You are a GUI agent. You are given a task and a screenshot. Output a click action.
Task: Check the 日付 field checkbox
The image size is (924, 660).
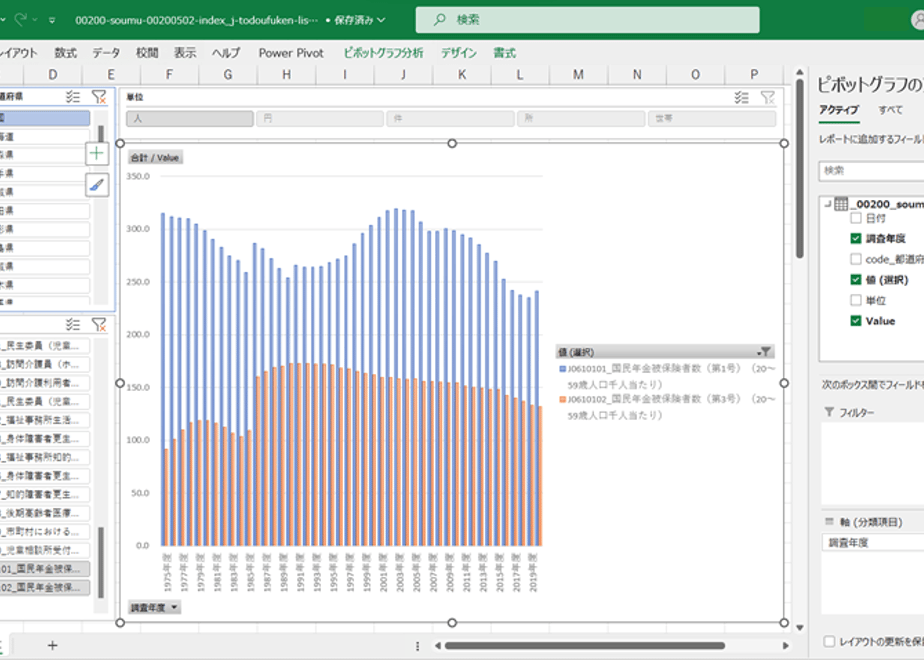point(856,218)
